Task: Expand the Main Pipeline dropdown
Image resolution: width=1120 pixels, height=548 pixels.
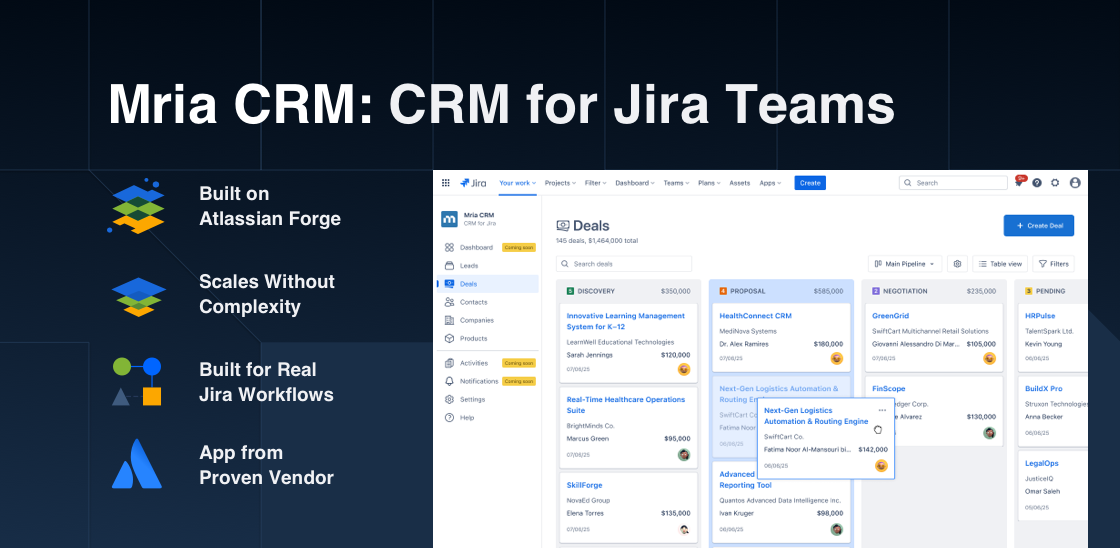Action: [906, 264]
